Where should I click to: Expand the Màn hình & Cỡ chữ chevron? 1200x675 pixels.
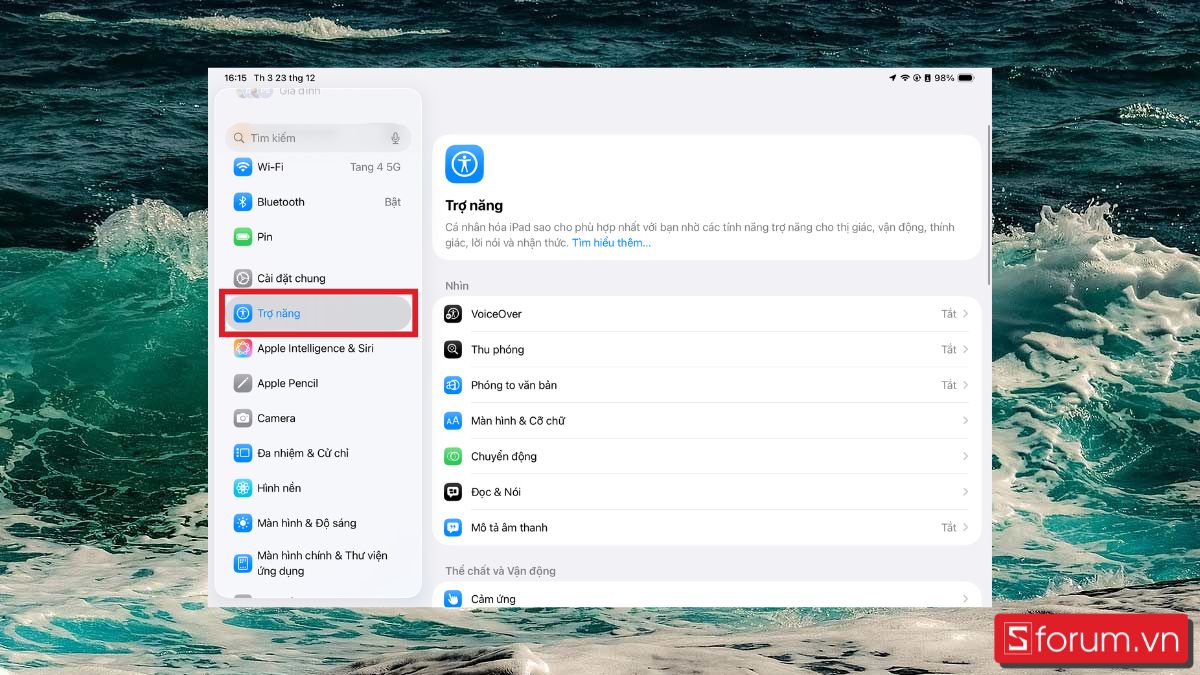pos(966,421)
